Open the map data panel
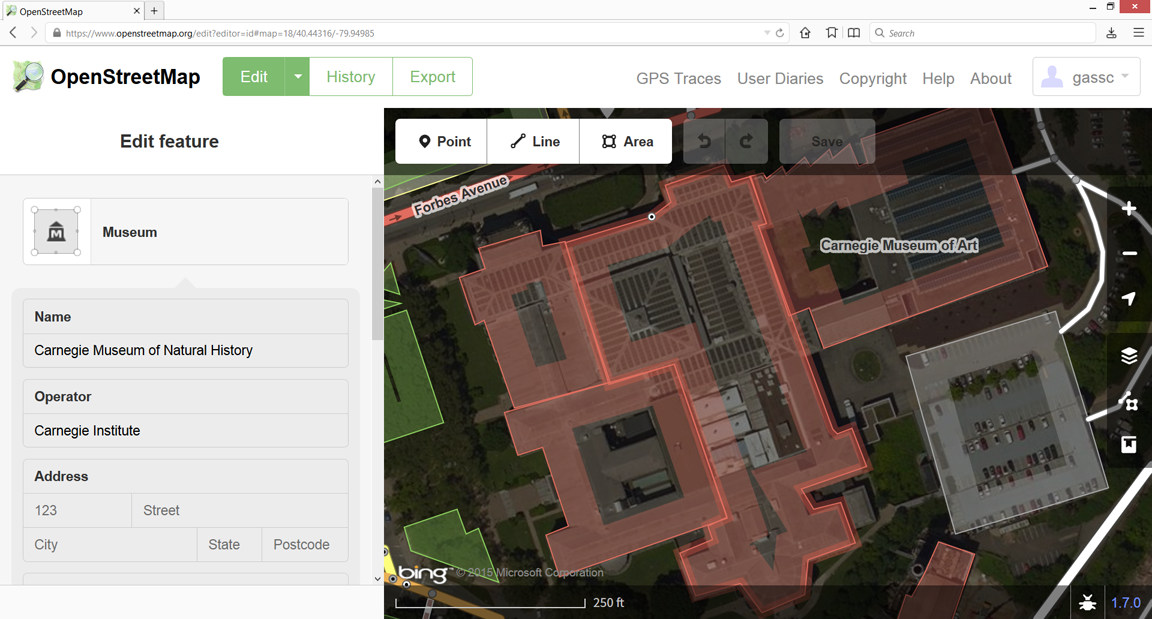The image size is (1152, 619). 1129,401
